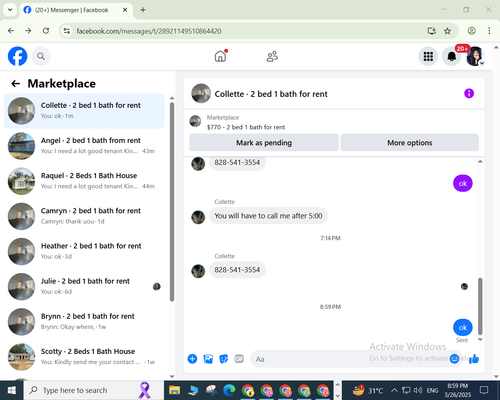
Task: Open Chrome profile icon
Action: pos(471,31)
